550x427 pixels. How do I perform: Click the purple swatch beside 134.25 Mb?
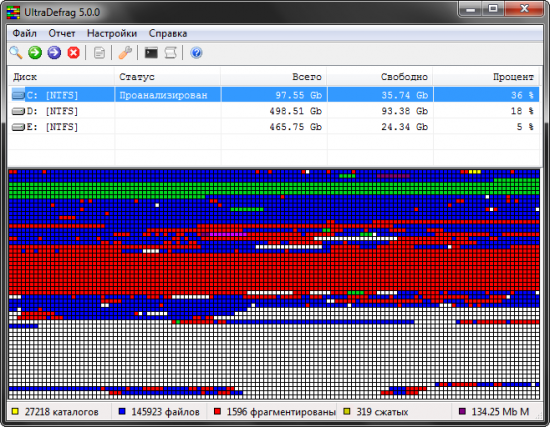click(462, 411)
